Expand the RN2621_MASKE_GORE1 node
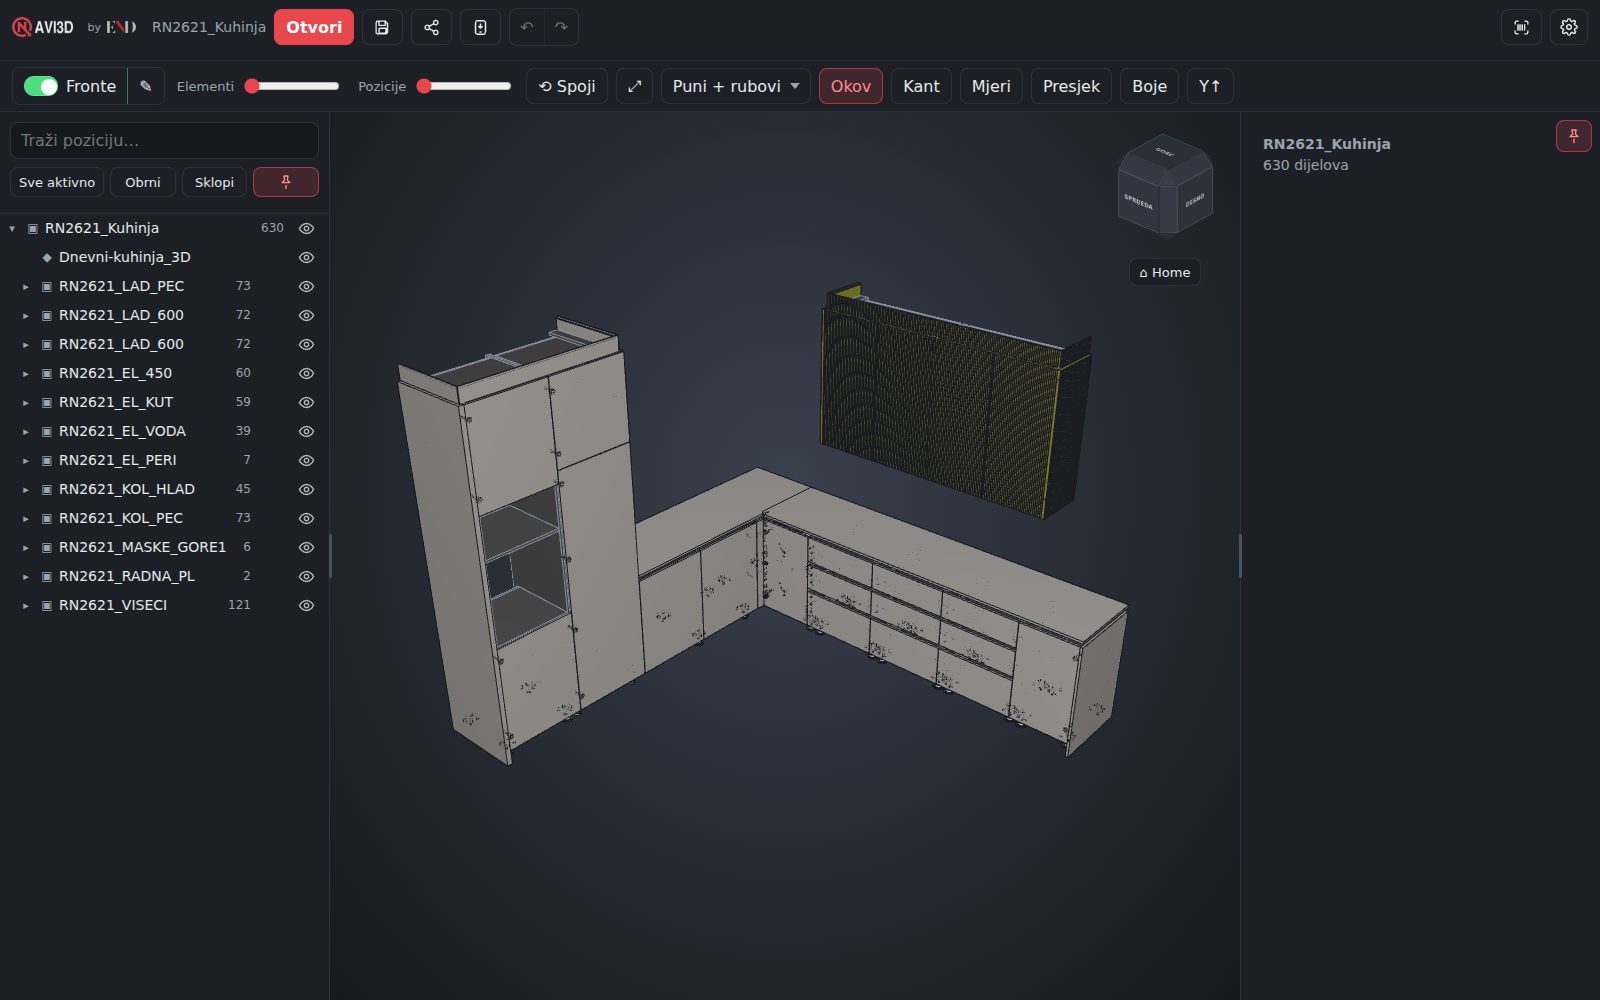1600x1000 pixels. tap(26, 547)
